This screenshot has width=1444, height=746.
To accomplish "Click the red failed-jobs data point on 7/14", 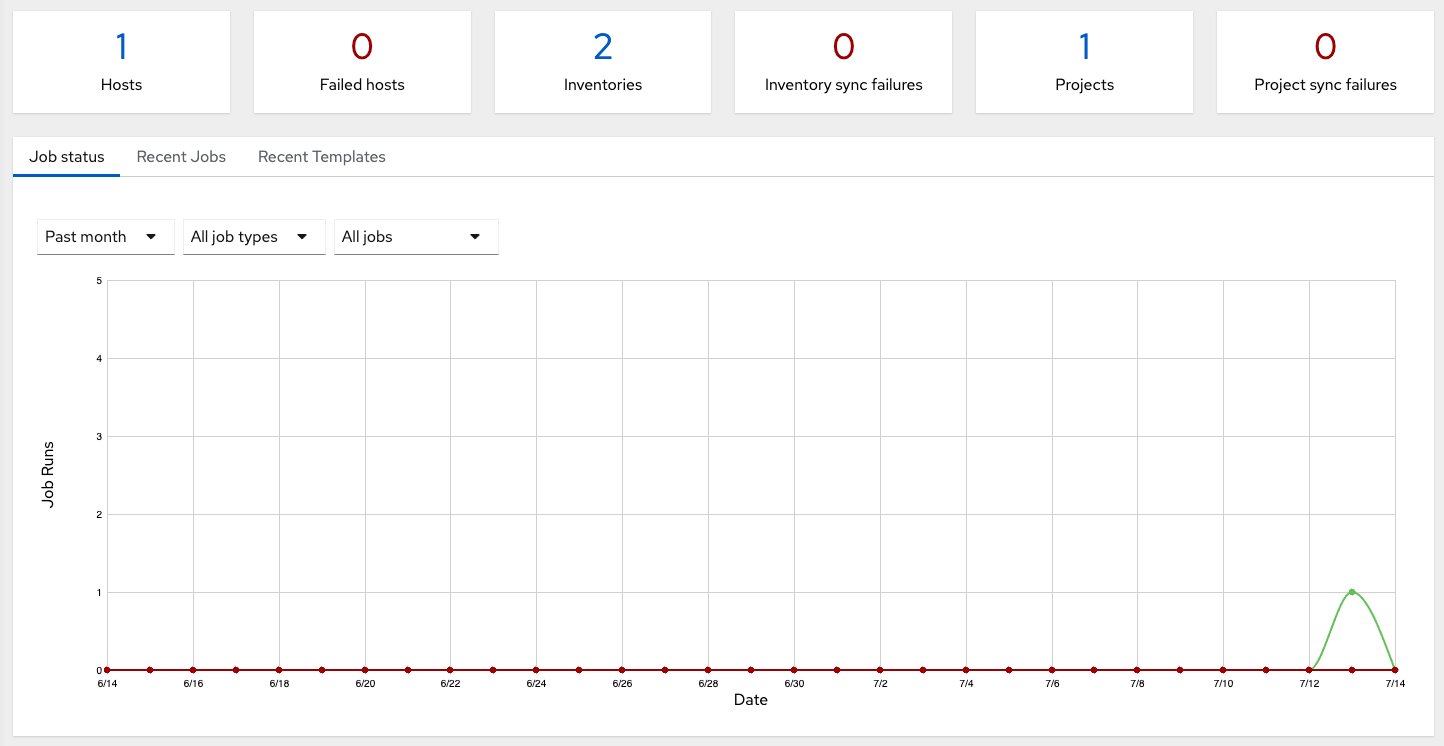I will click(x=1395, y=669).
